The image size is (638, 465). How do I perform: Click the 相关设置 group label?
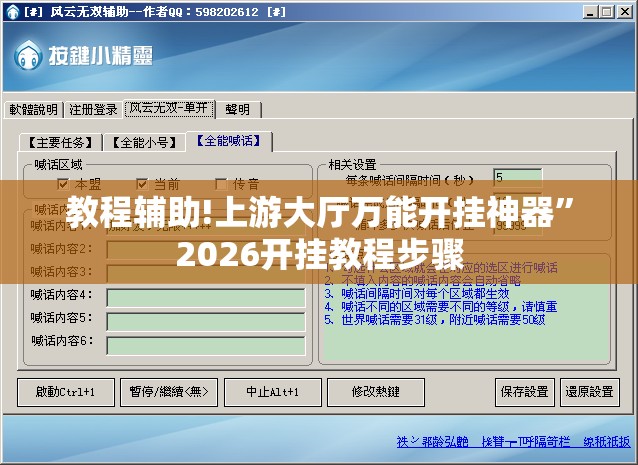[352, 165]
